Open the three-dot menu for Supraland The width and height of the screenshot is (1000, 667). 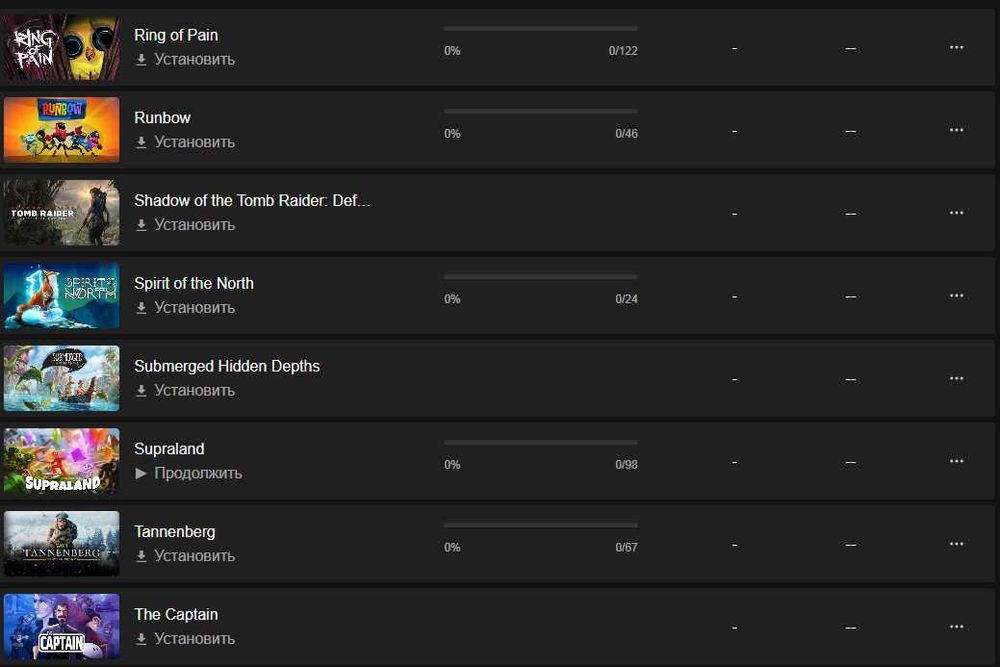pos(956,461)
